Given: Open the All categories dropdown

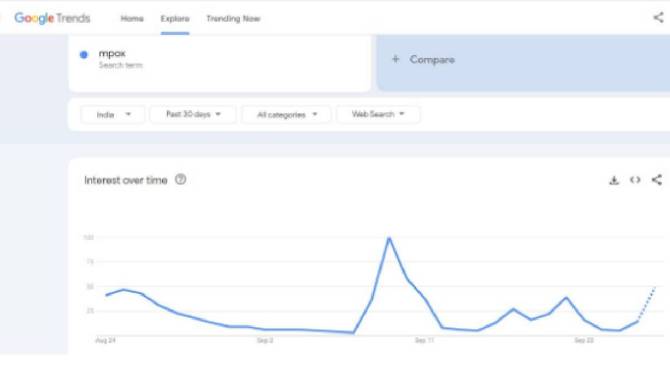Looking at the screenshot, I should click(287, 115).
